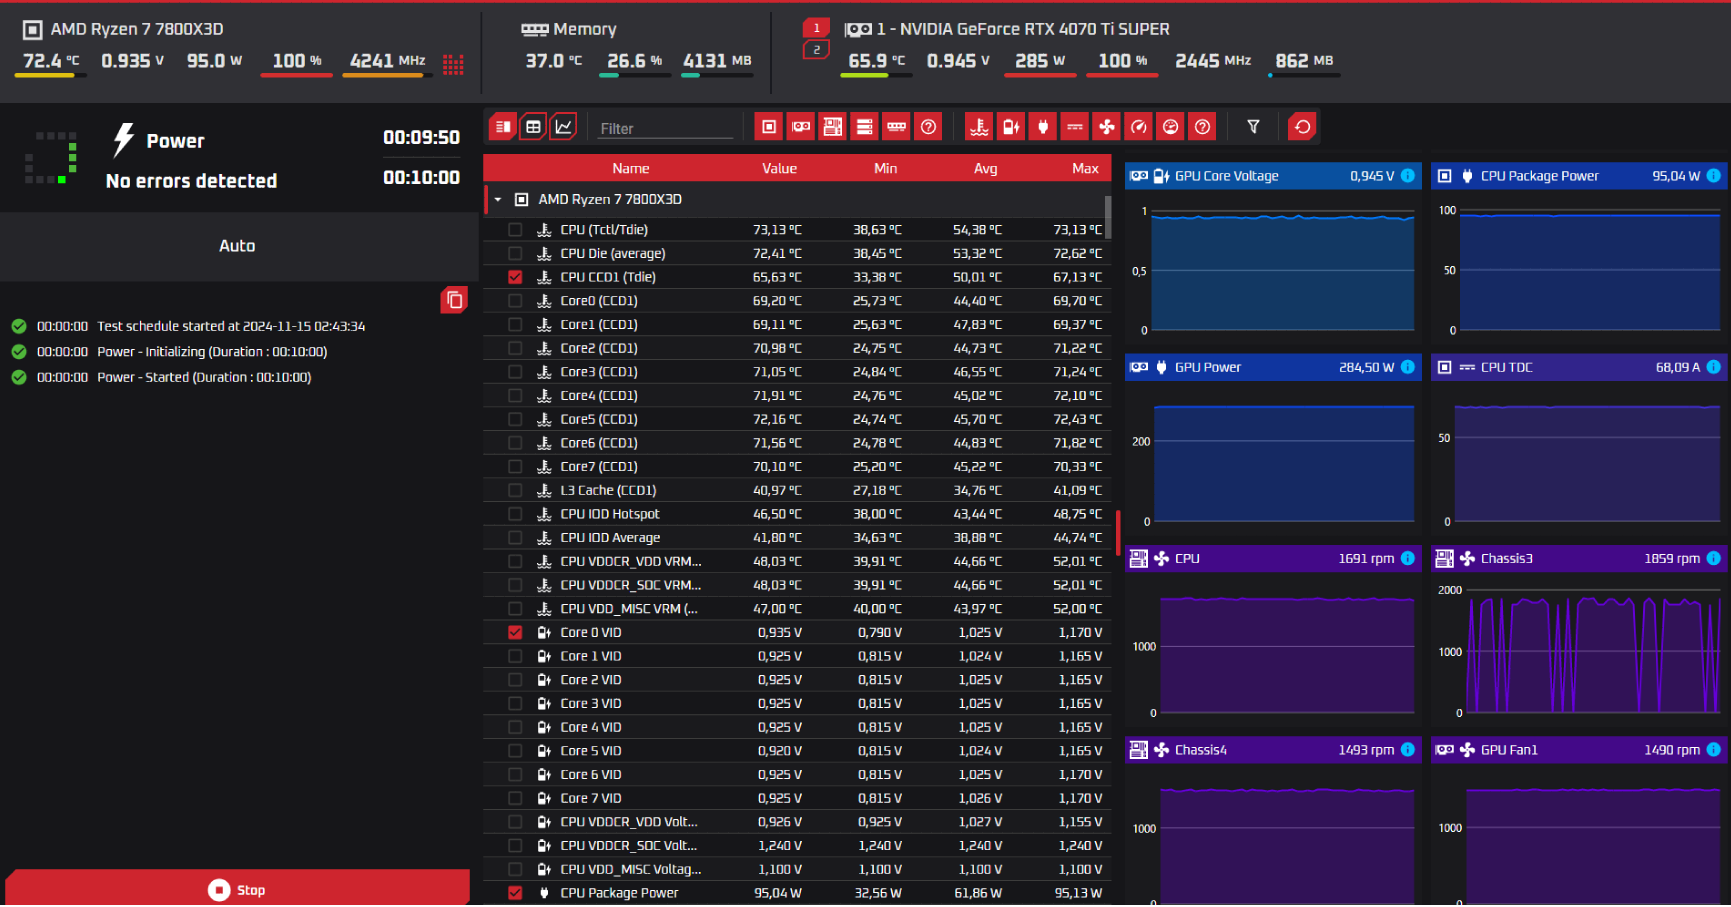
Task: Click the 'No errors detected' status text
Action: pyautogui.click(x=191, y=181)
